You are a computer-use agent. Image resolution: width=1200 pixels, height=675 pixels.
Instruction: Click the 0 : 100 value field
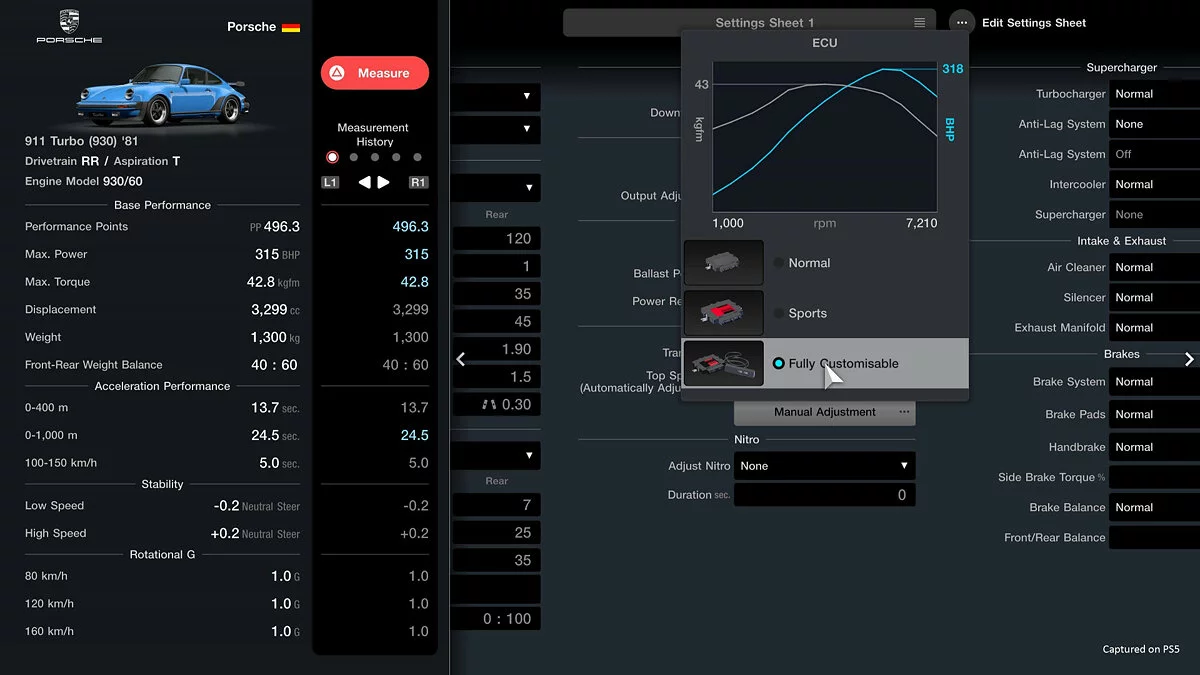[x=497, y=618]
